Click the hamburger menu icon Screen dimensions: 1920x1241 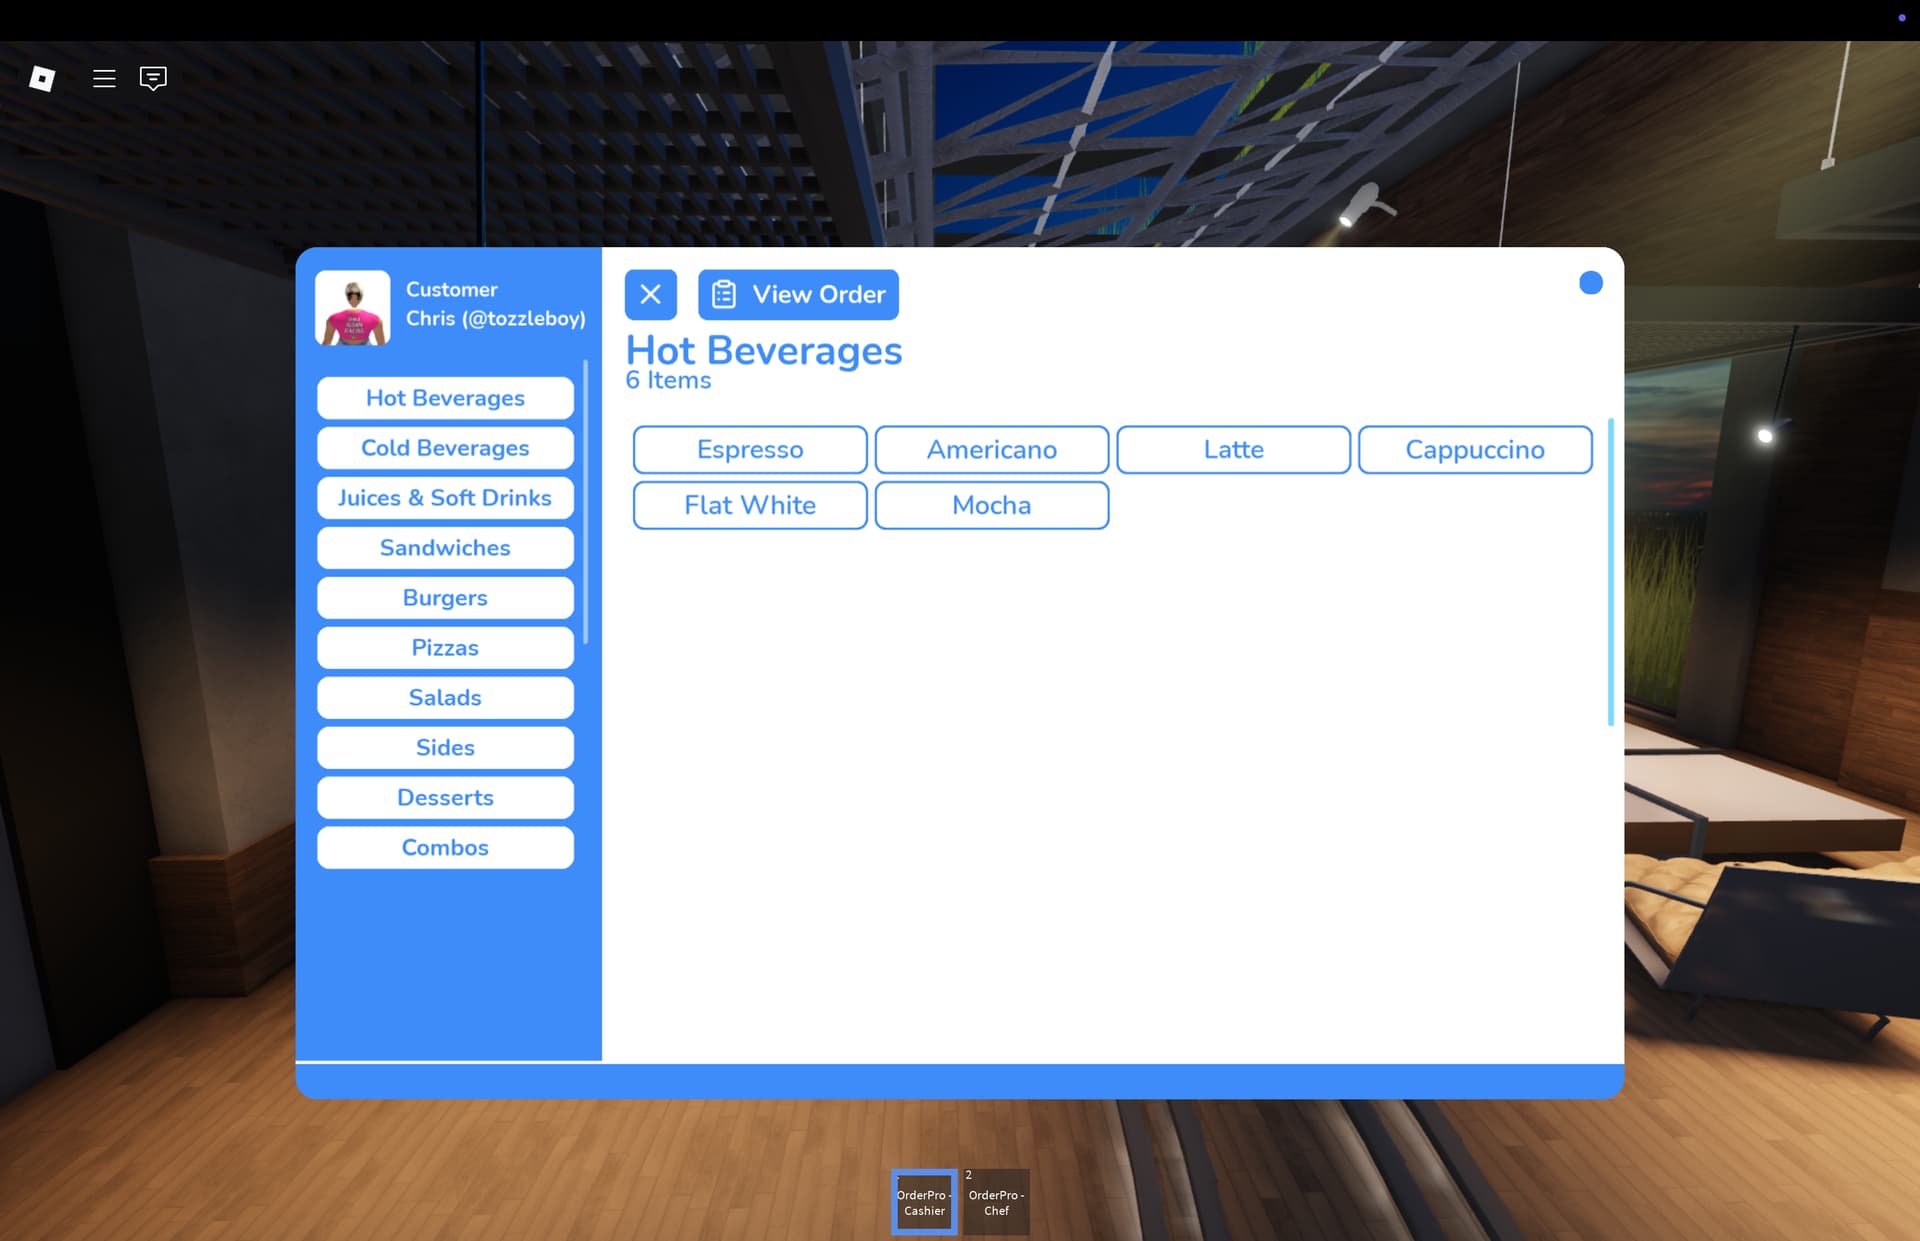click(x=104, y=78)
